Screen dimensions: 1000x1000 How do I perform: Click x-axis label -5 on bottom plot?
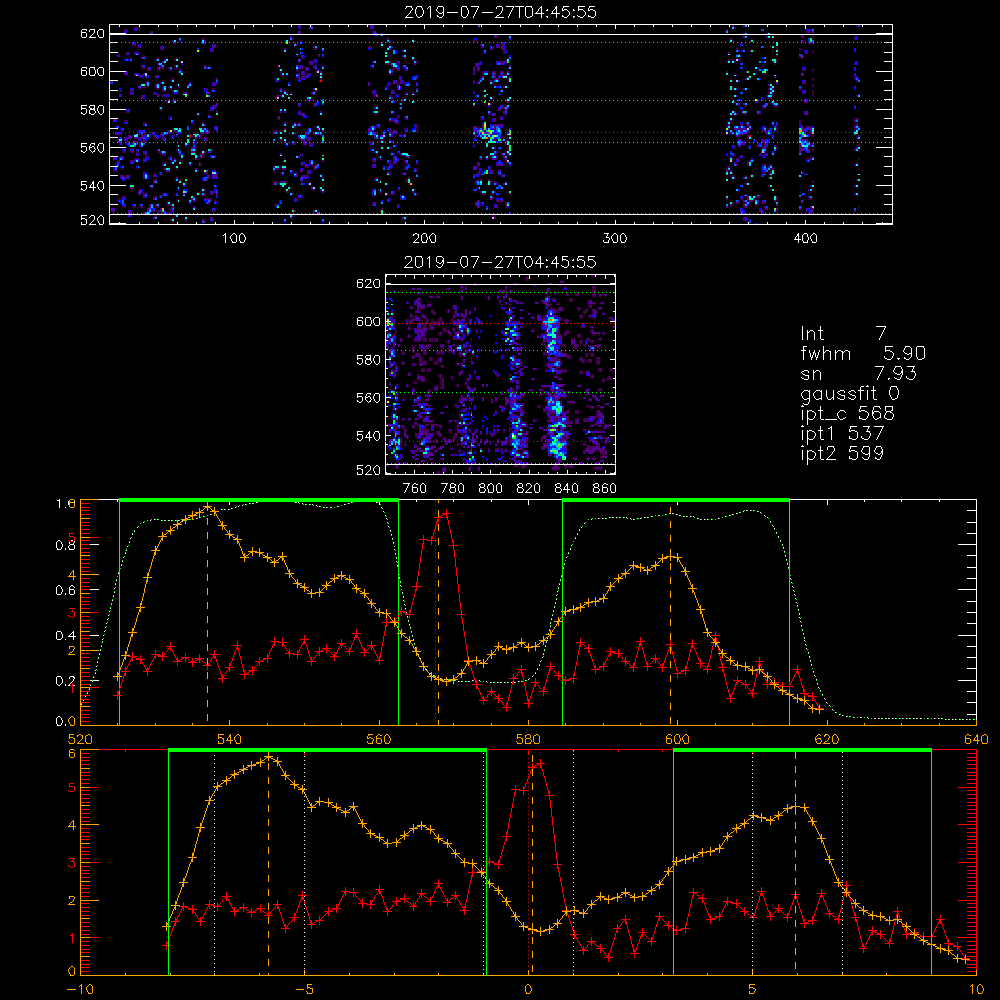tap(304, 990)
